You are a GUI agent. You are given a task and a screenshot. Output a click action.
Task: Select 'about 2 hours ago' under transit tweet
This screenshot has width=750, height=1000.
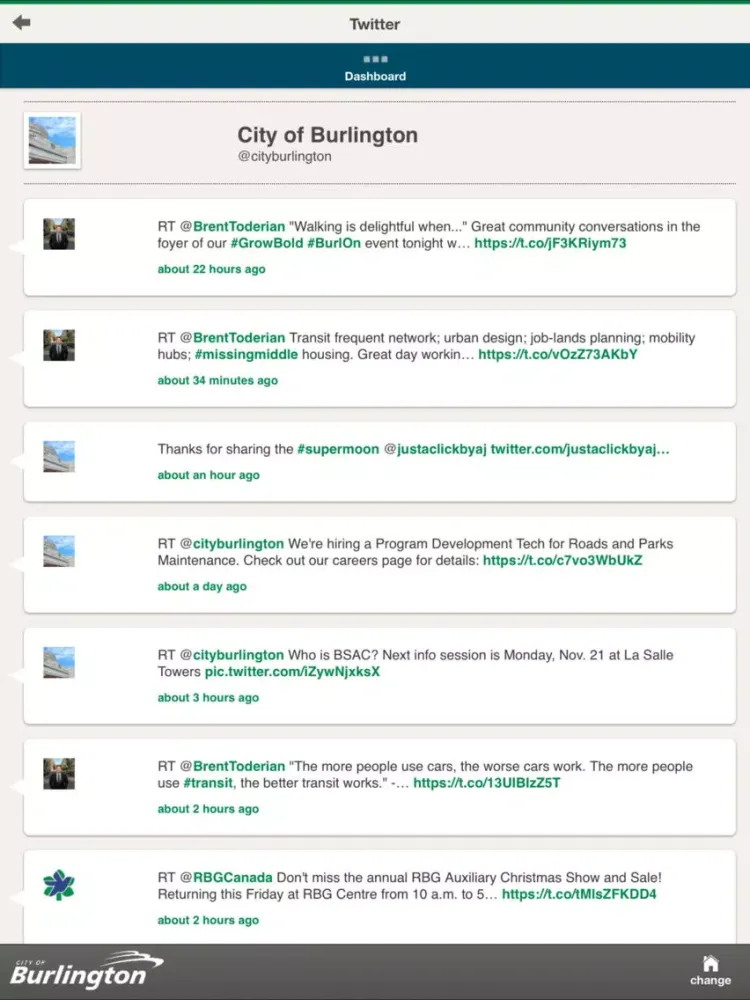pos(208,809)
